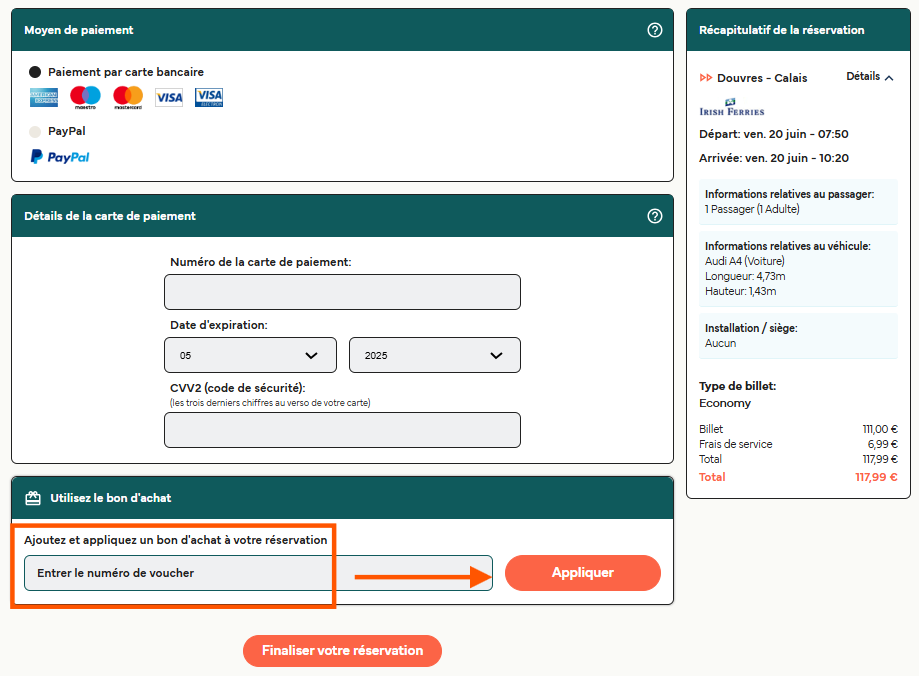The image size is (919, 676).
Task: Click the Maestro card logo
Action: pyautogui.click(x=85, y=97)
